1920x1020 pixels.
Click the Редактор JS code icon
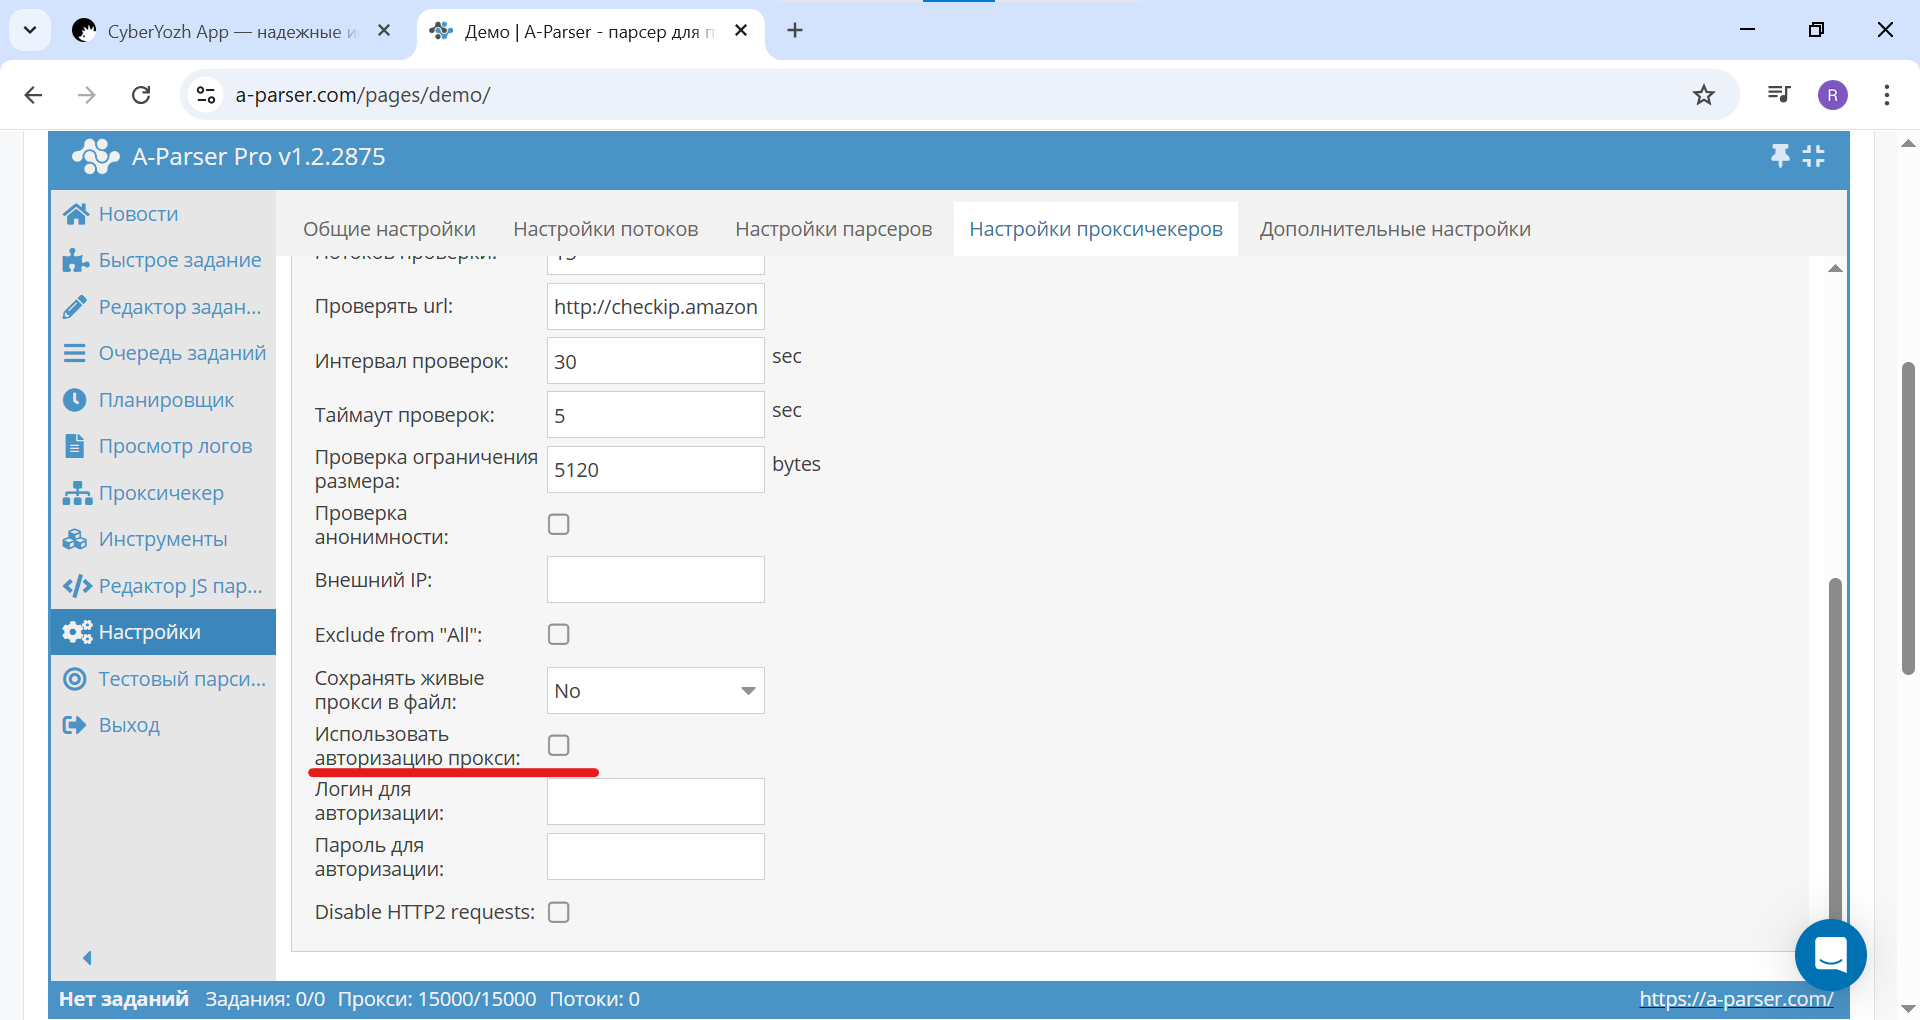click(77, 586)
